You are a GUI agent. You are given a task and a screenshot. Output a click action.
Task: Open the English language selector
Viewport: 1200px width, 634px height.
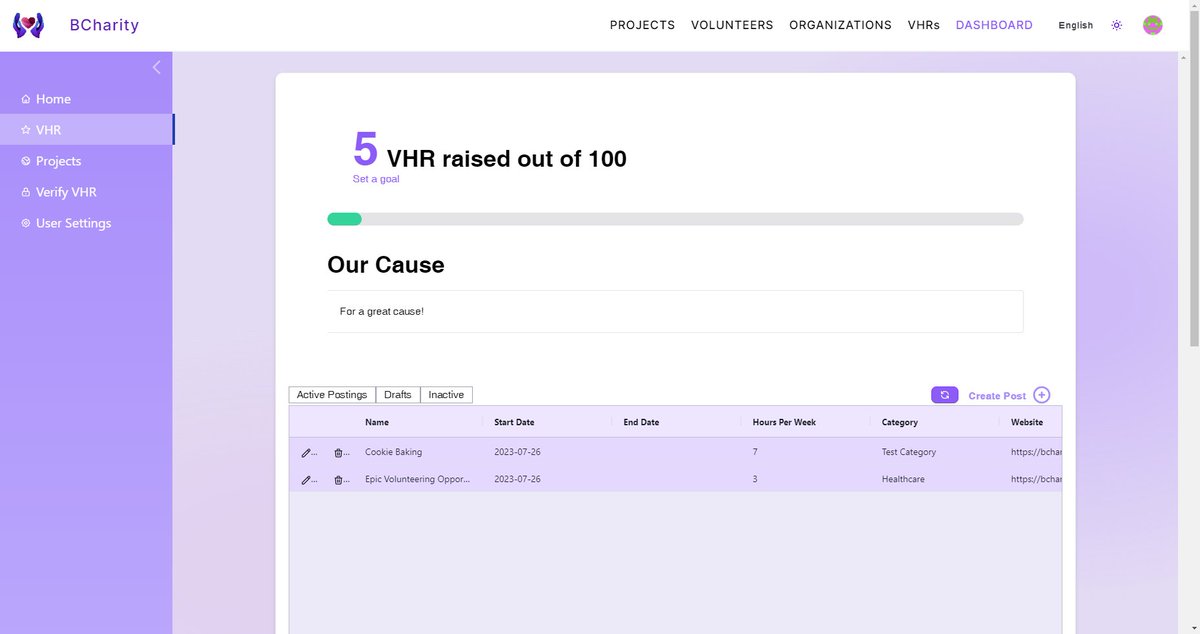[1076, 25]
